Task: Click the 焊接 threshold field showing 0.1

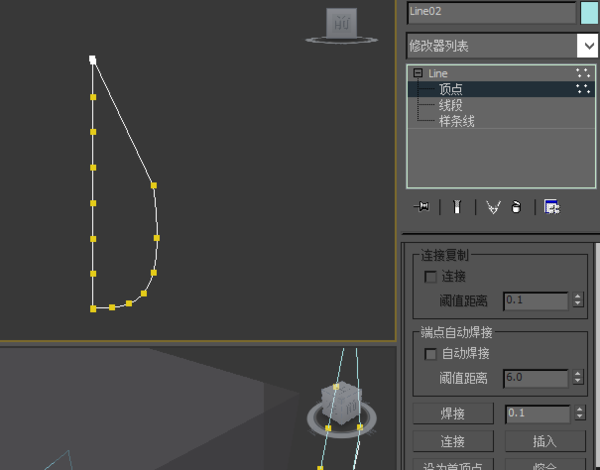Action: tap(537, 414)
